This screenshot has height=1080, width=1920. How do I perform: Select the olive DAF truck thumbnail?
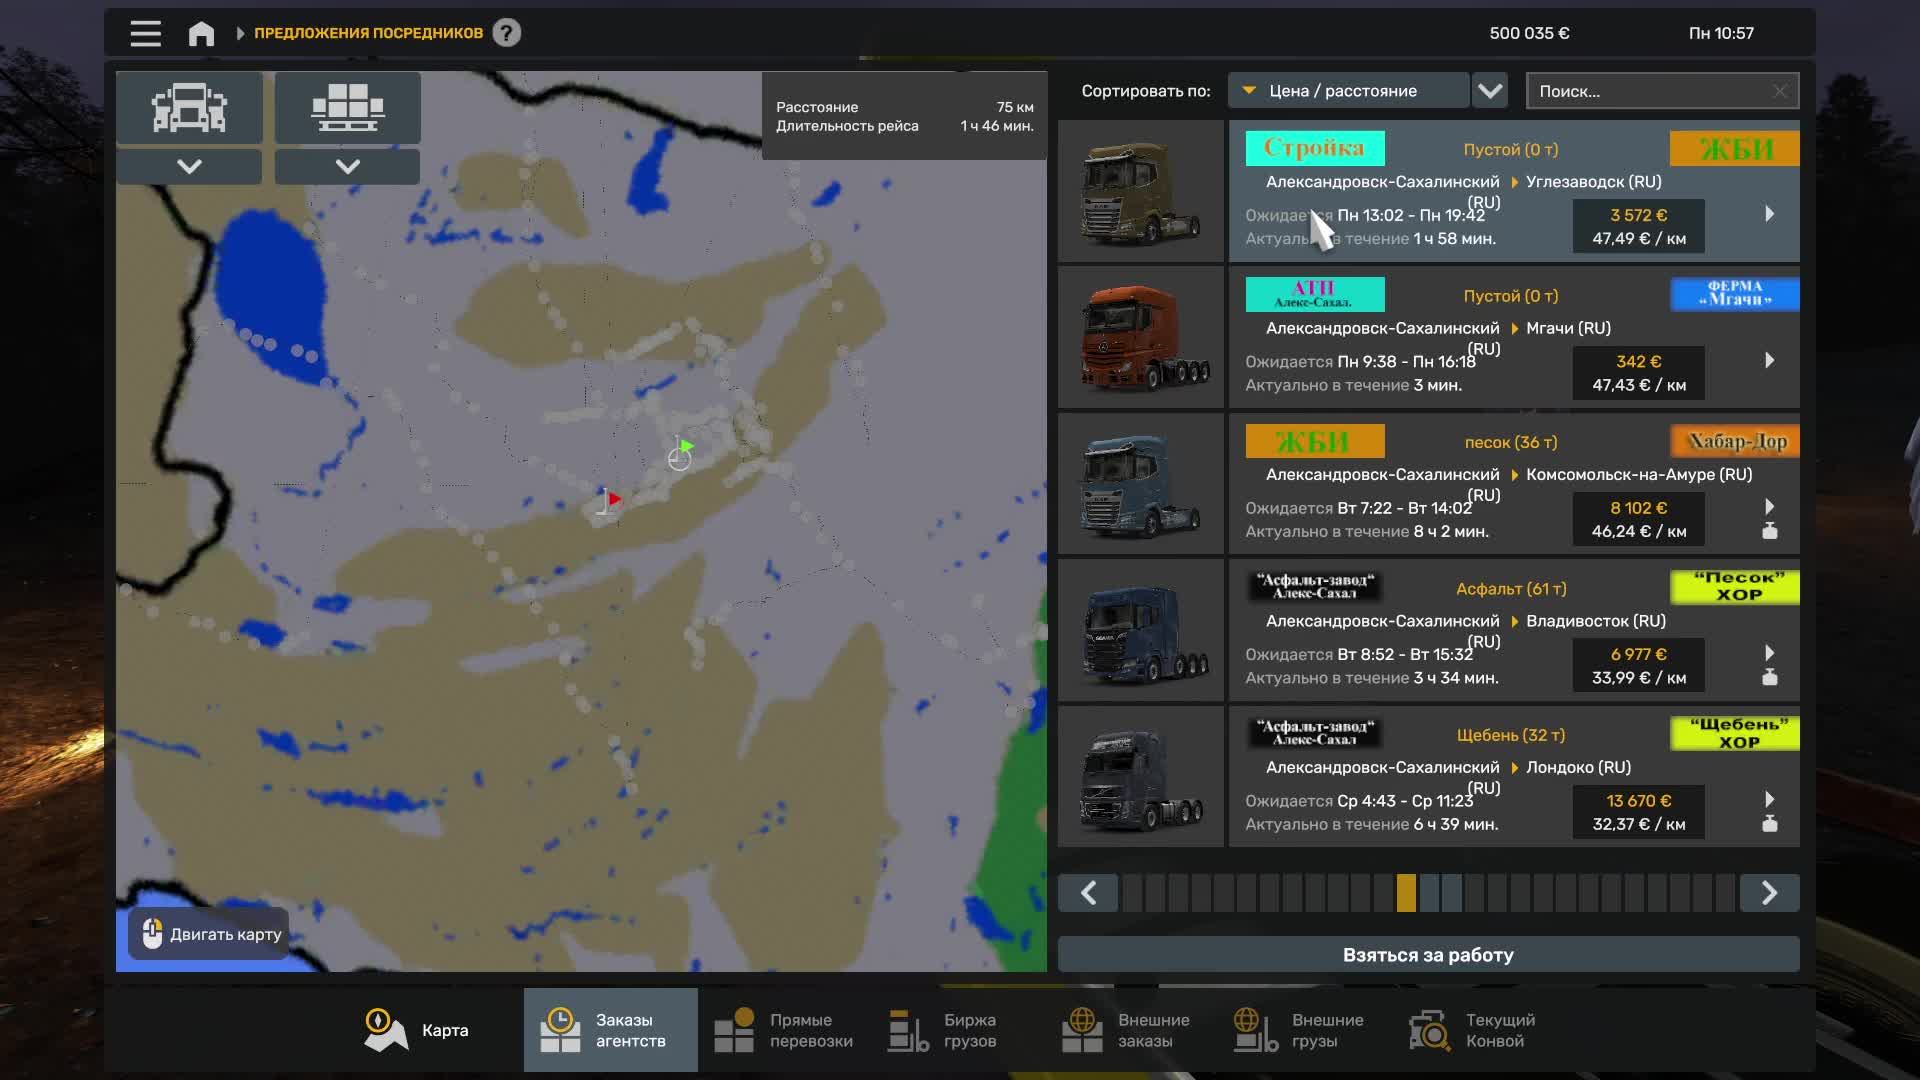[x=1141, y=191]
